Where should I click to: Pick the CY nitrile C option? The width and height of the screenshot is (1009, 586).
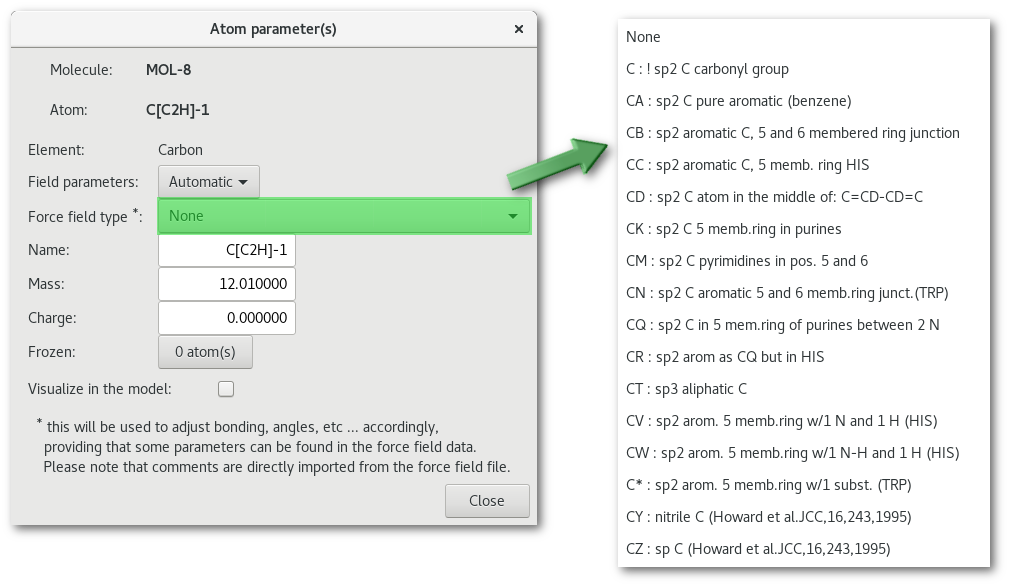[768, 517]
